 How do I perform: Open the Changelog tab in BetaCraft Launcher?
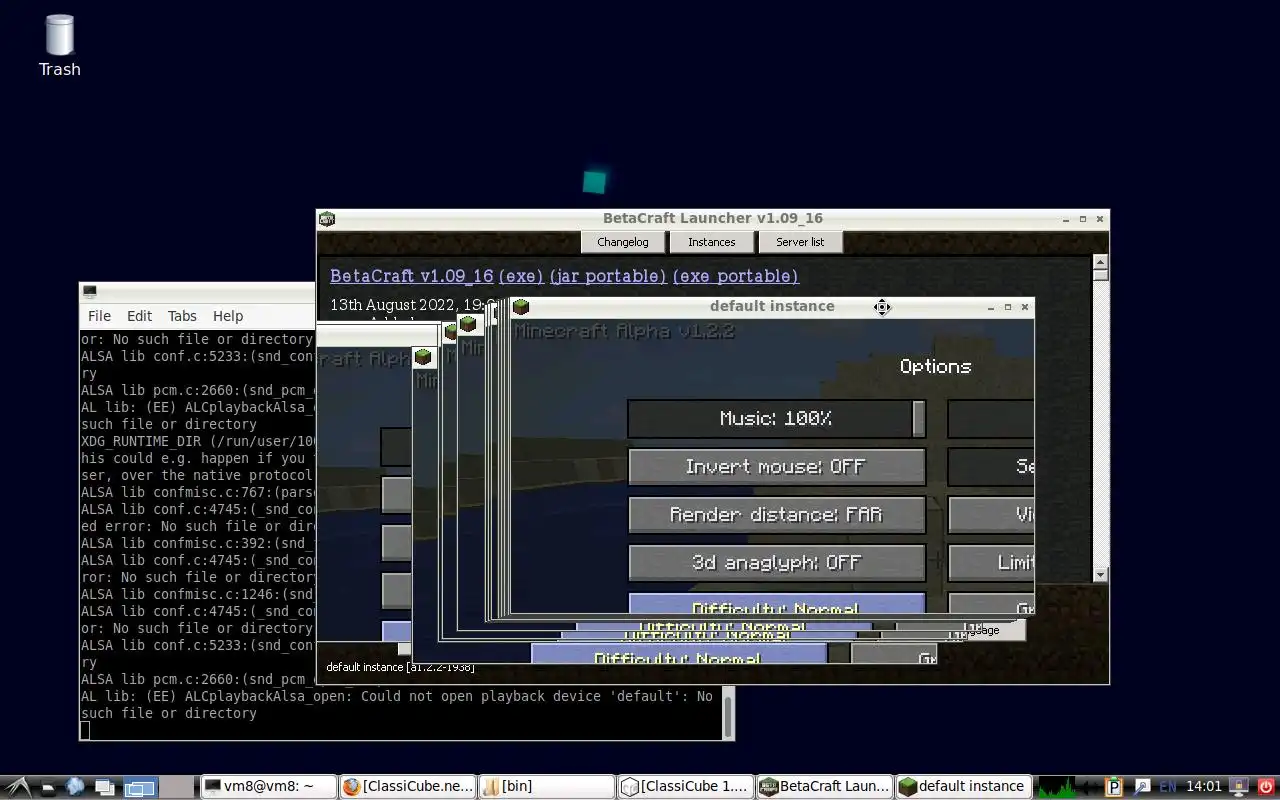tap(623, 242)
